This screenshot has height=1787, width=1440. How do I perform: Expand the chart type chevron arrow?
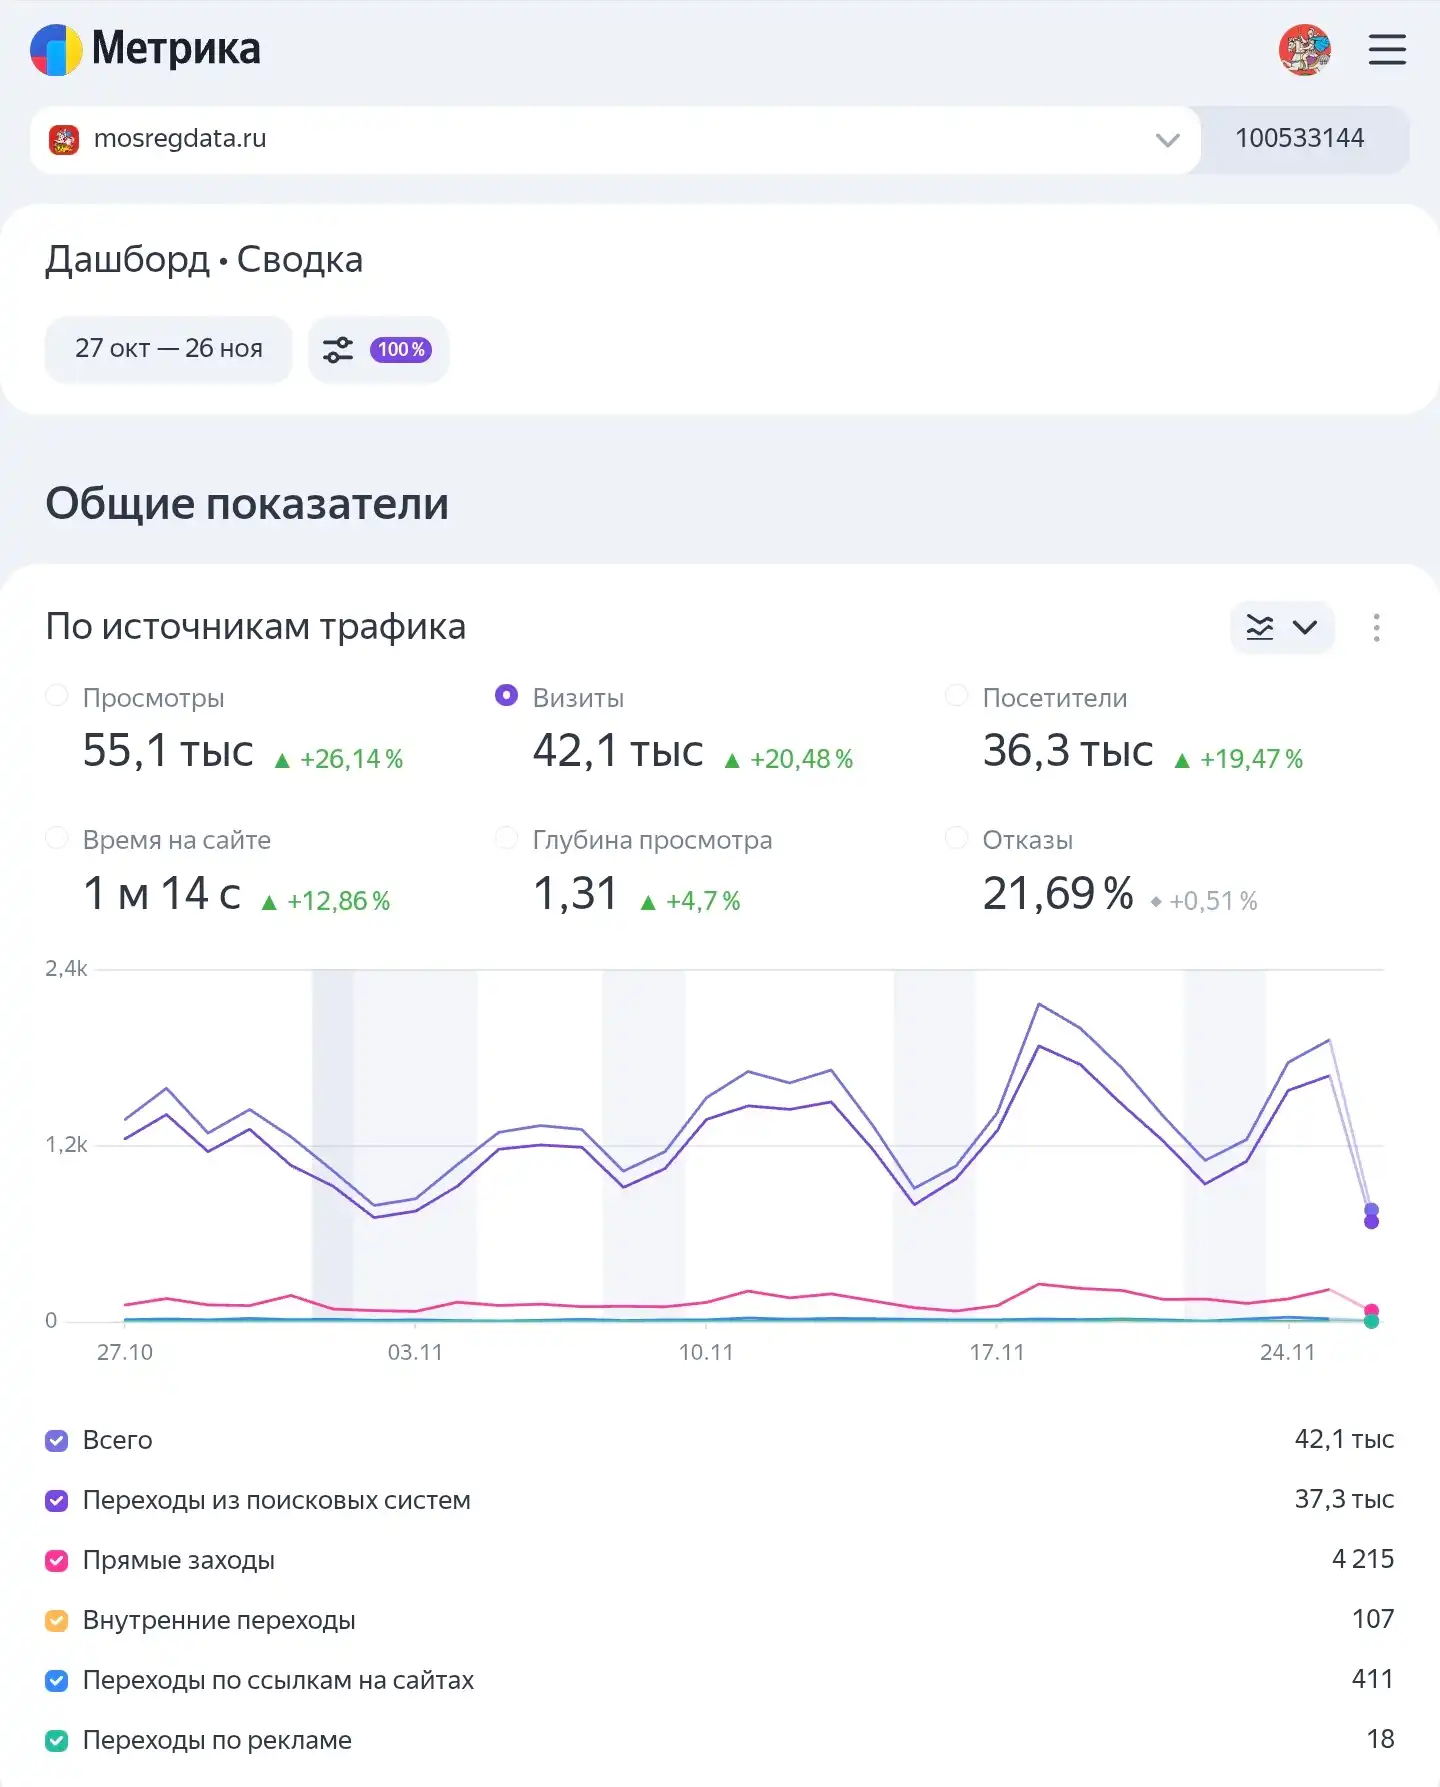[1305, 628]
